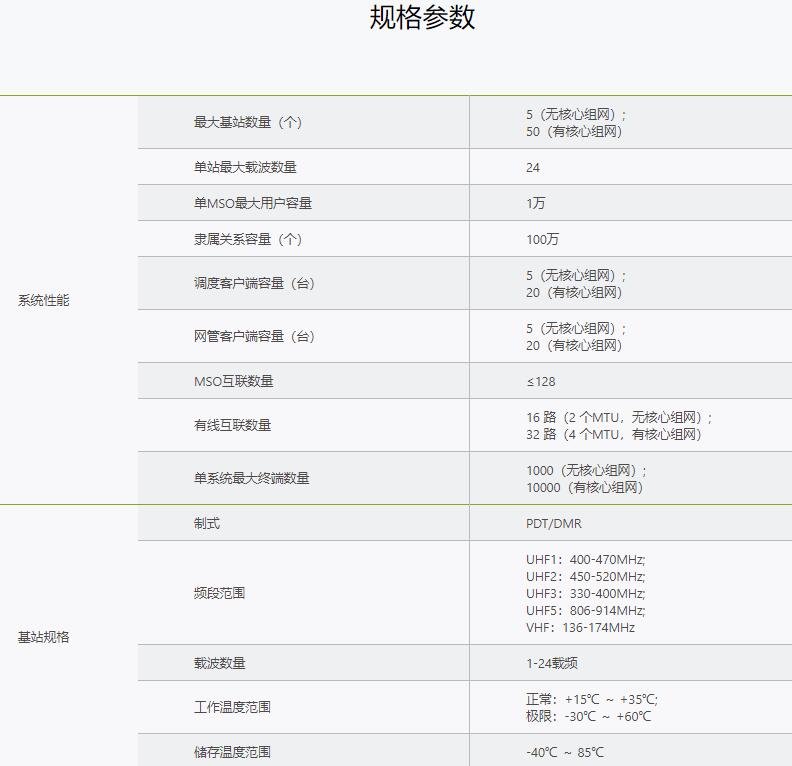
Task: Click the MSO互联数量 row label
Action: pos(234,381)
